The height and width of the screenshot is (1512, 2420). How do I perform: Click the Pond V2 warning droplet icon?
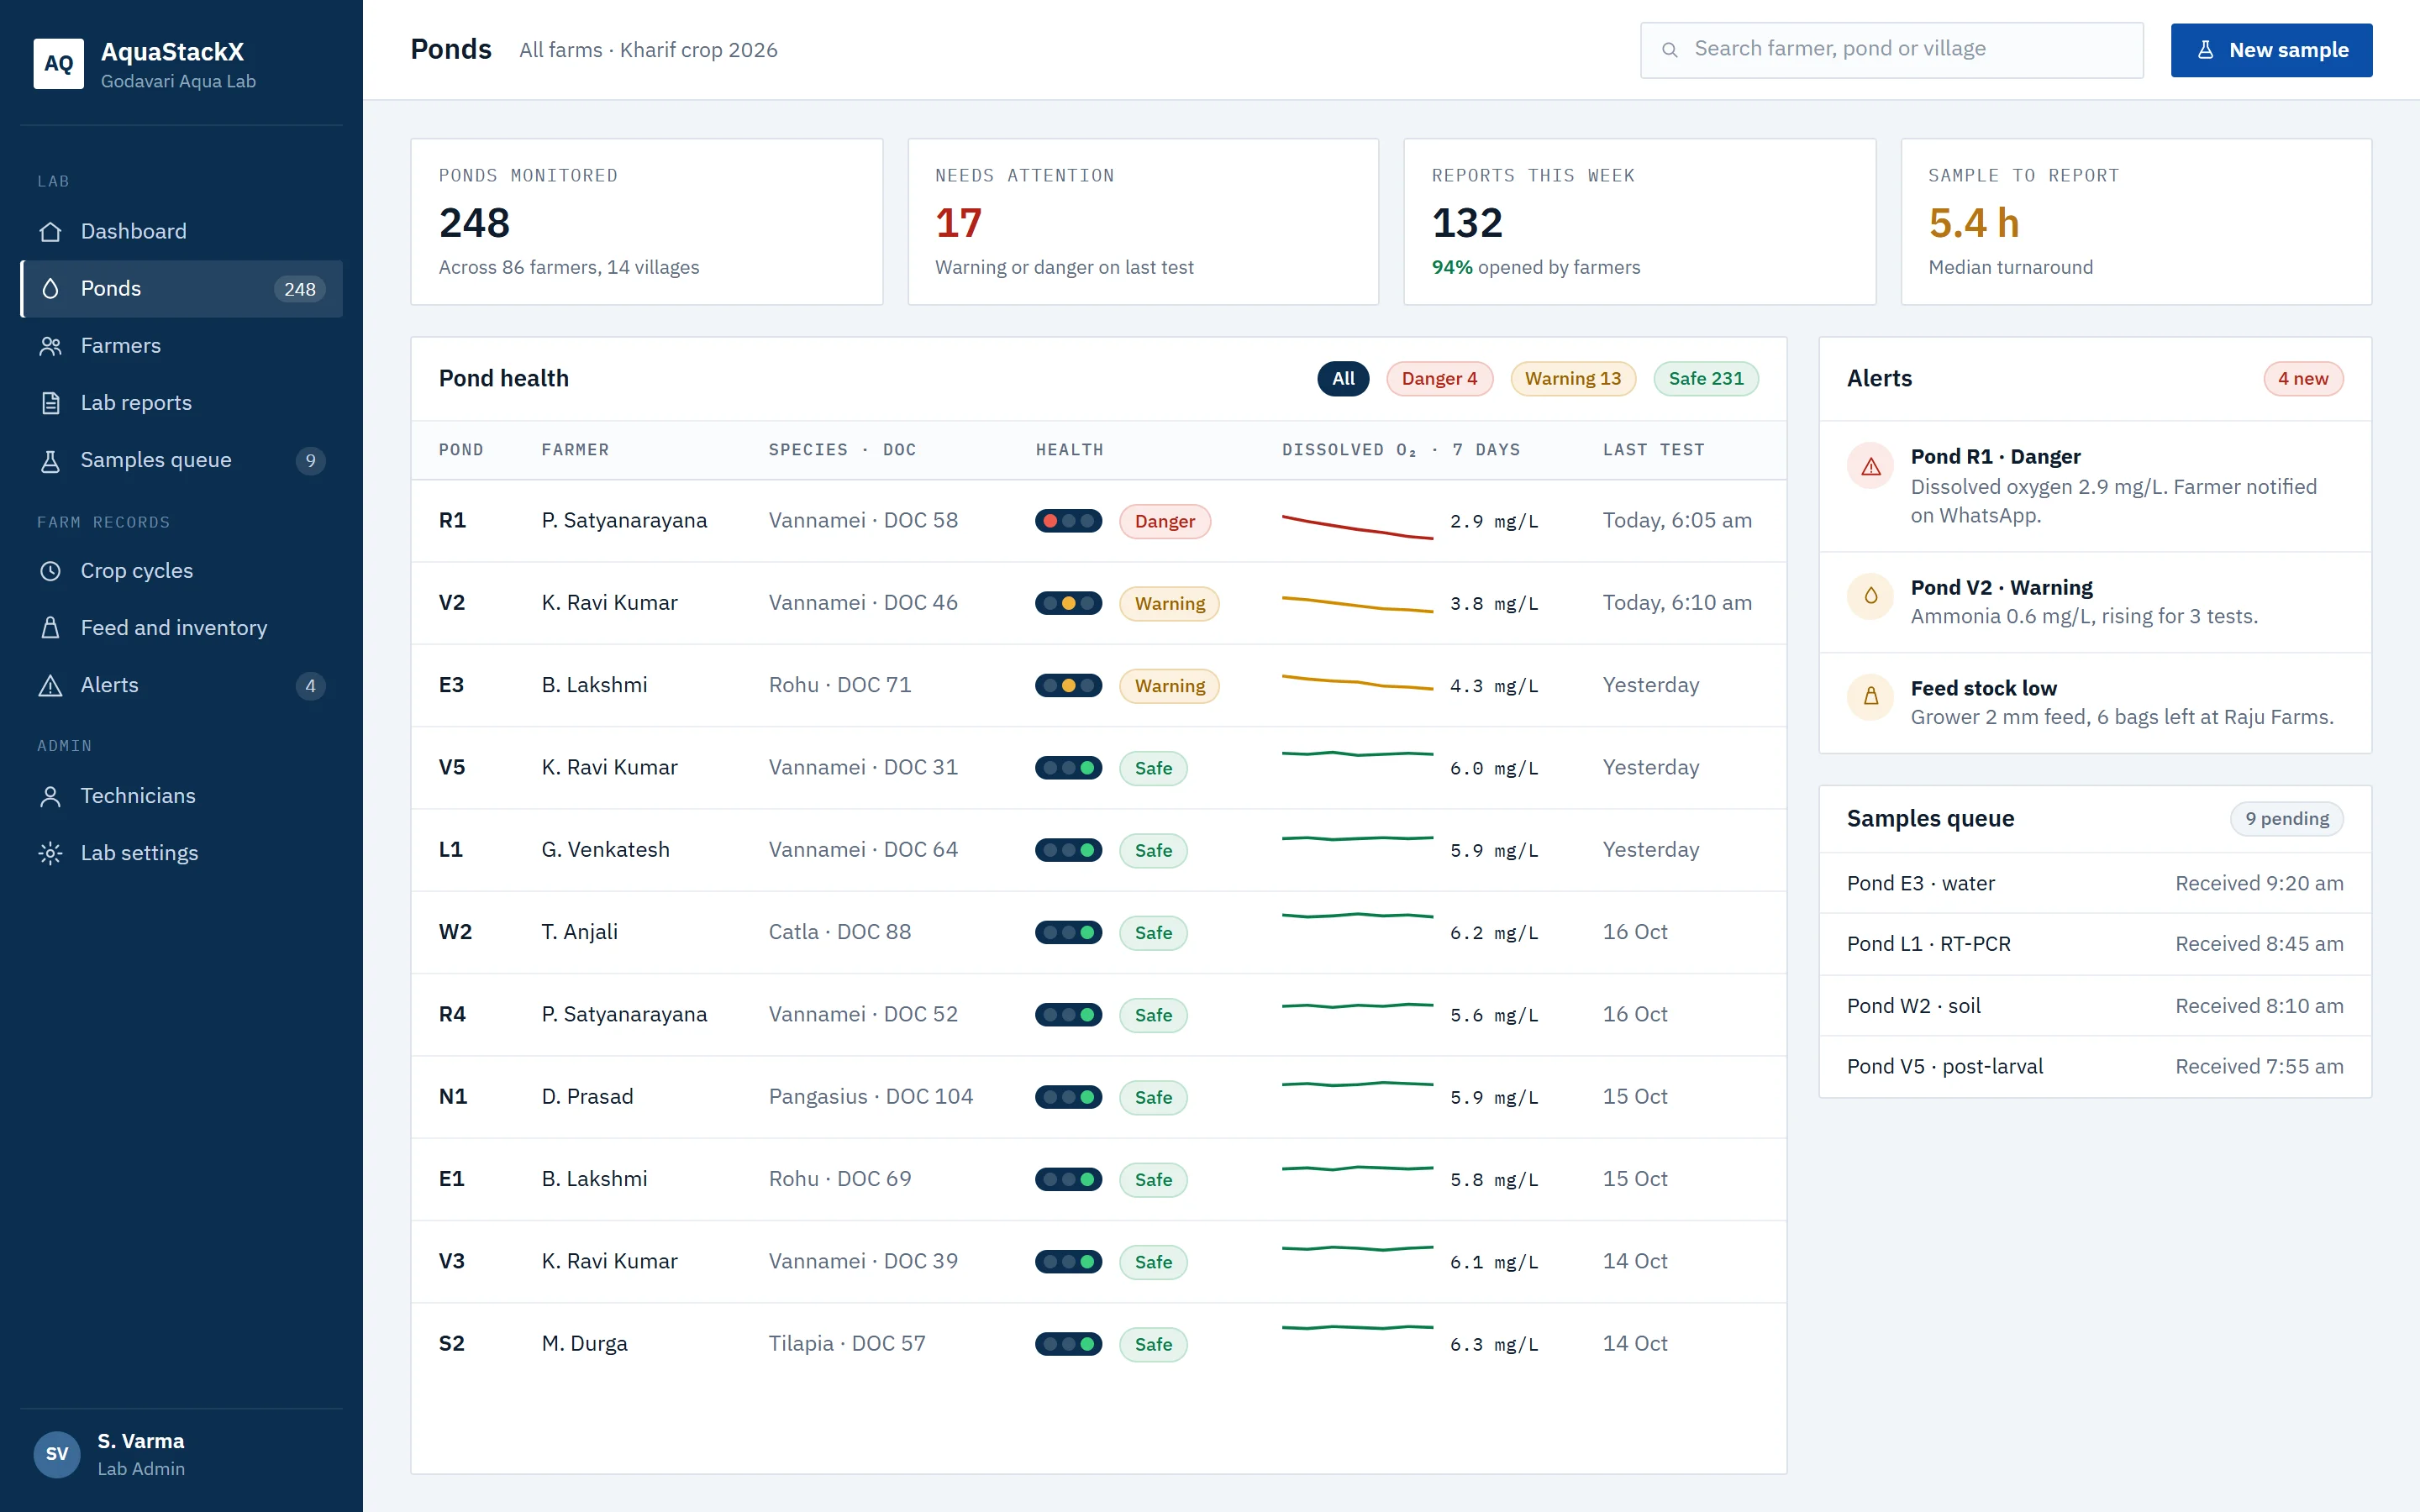pyautogui.click(x=1871, y=596)
